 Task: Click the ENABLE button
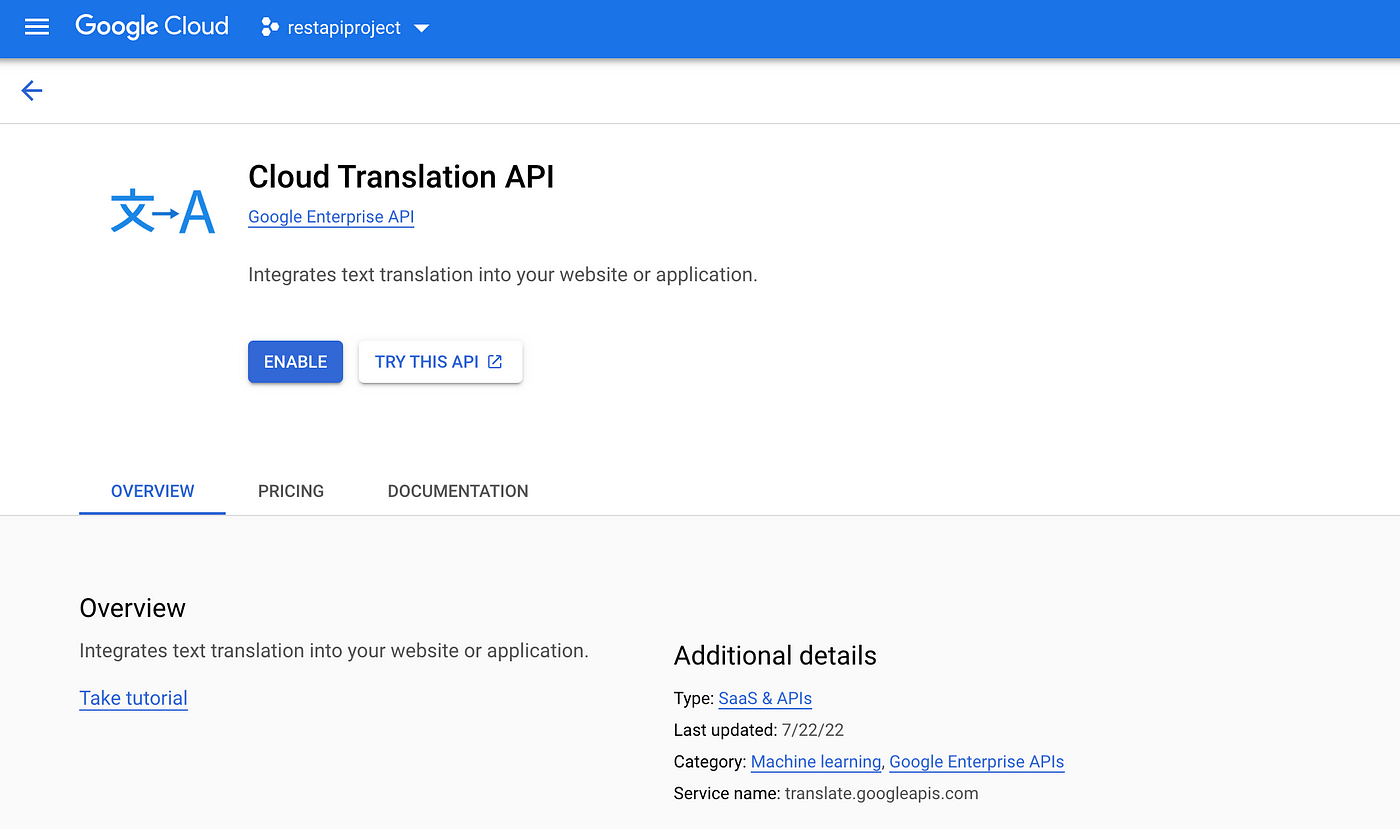pyautogui.click(x=295, y=362)
